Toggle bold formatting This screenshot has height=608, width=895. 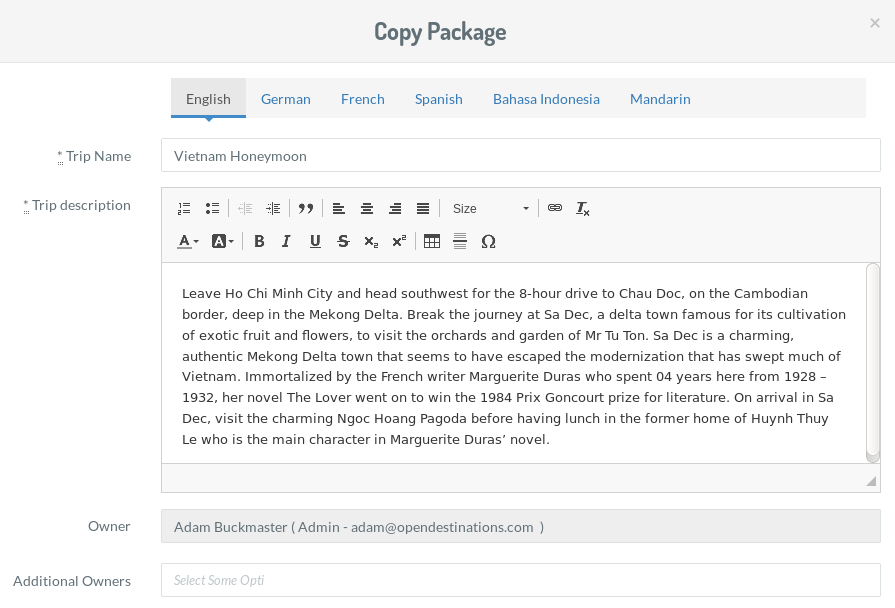259,241
